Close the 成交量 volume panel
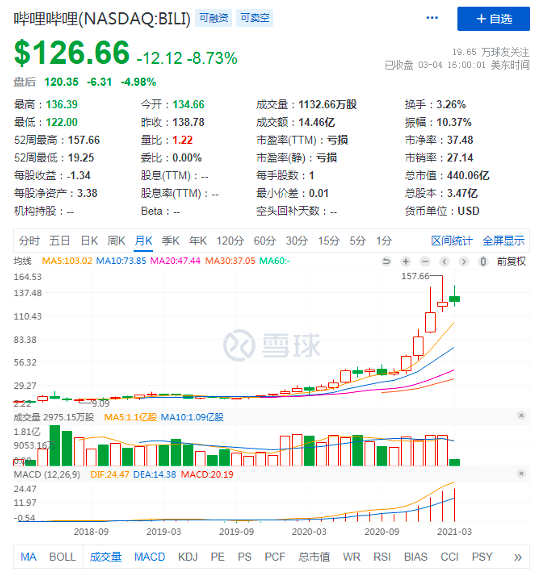The height and width of the screenshot is (569, 533). pyautogui.click(x=521, y=416)
